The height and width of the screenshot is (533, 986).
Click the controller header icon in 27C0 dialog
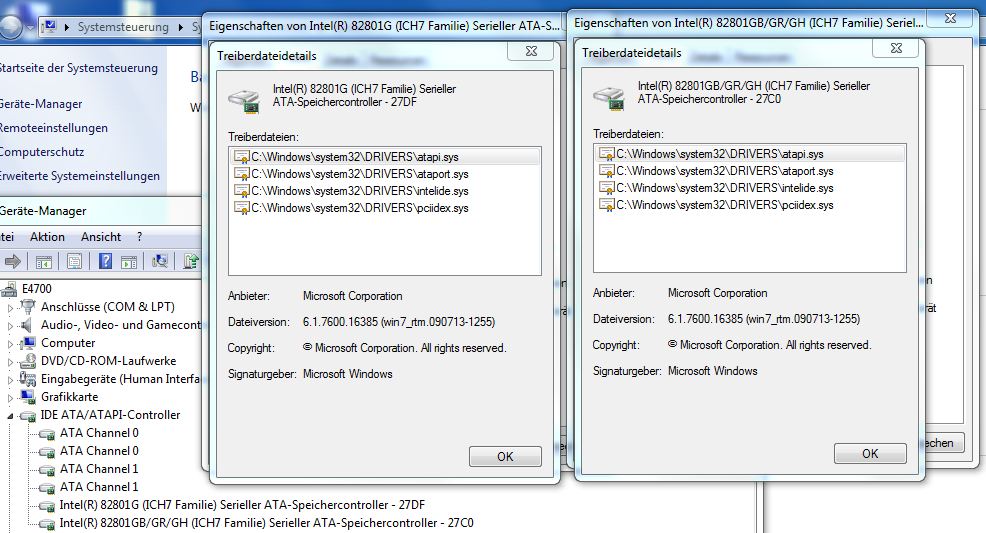click(609, 97)
